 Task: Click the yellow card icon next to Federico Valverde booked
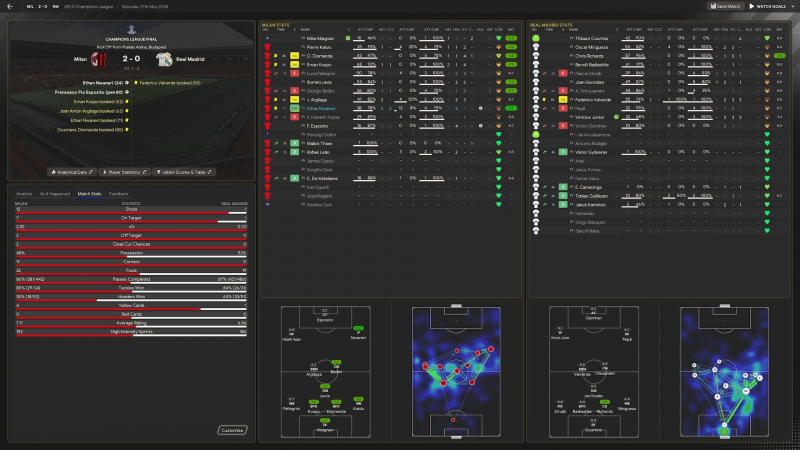136,83
